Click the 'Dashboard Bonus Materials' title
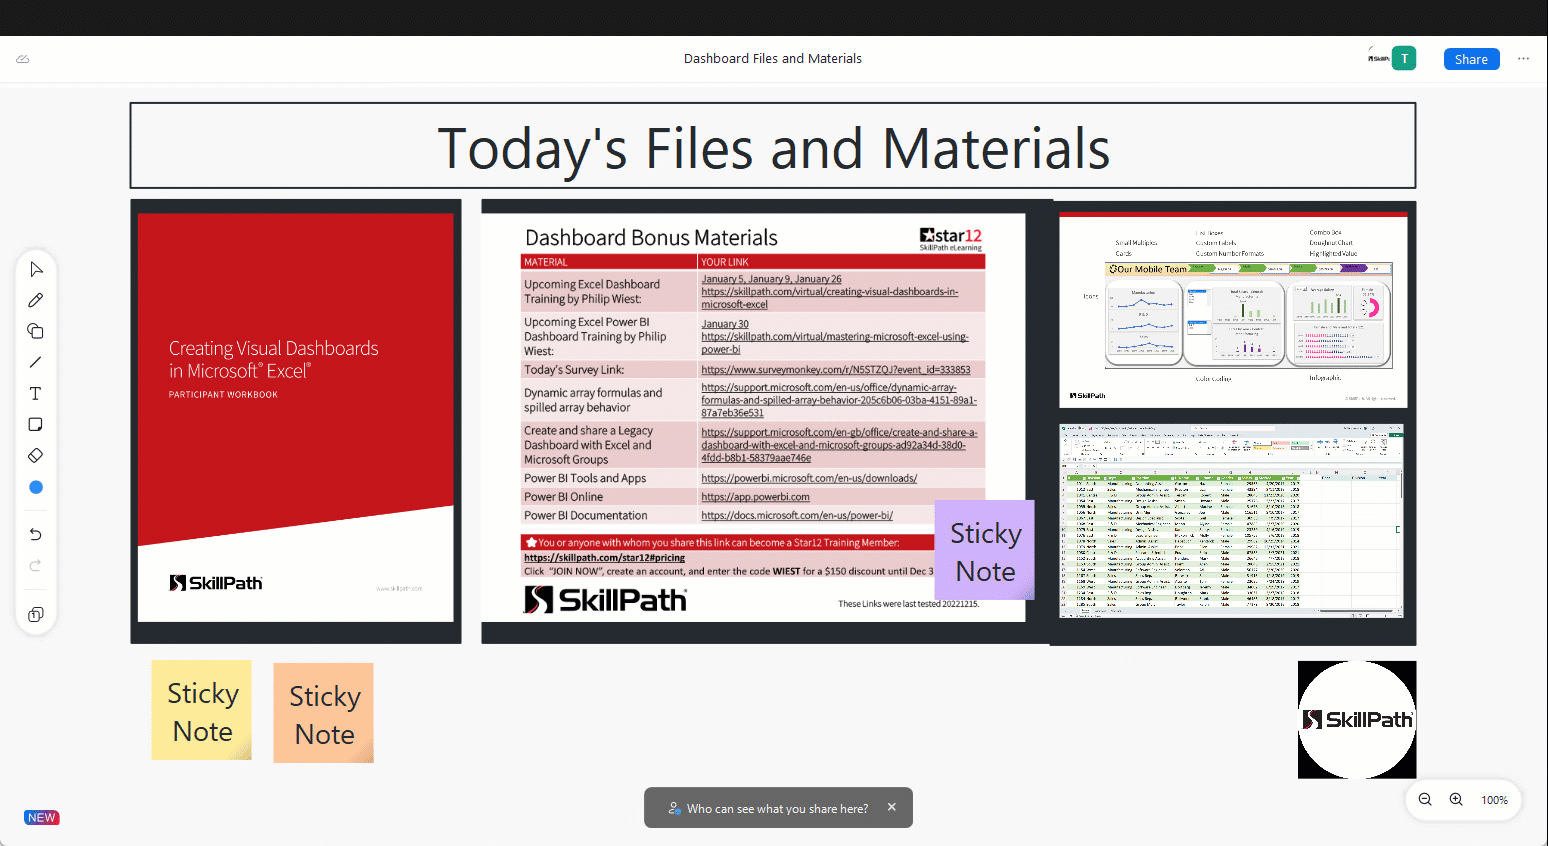 point(651,238)
